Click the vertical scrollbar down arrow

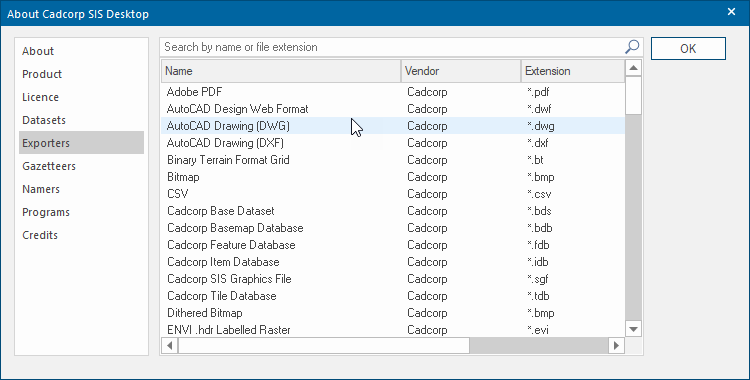click(x=633, y=329)
